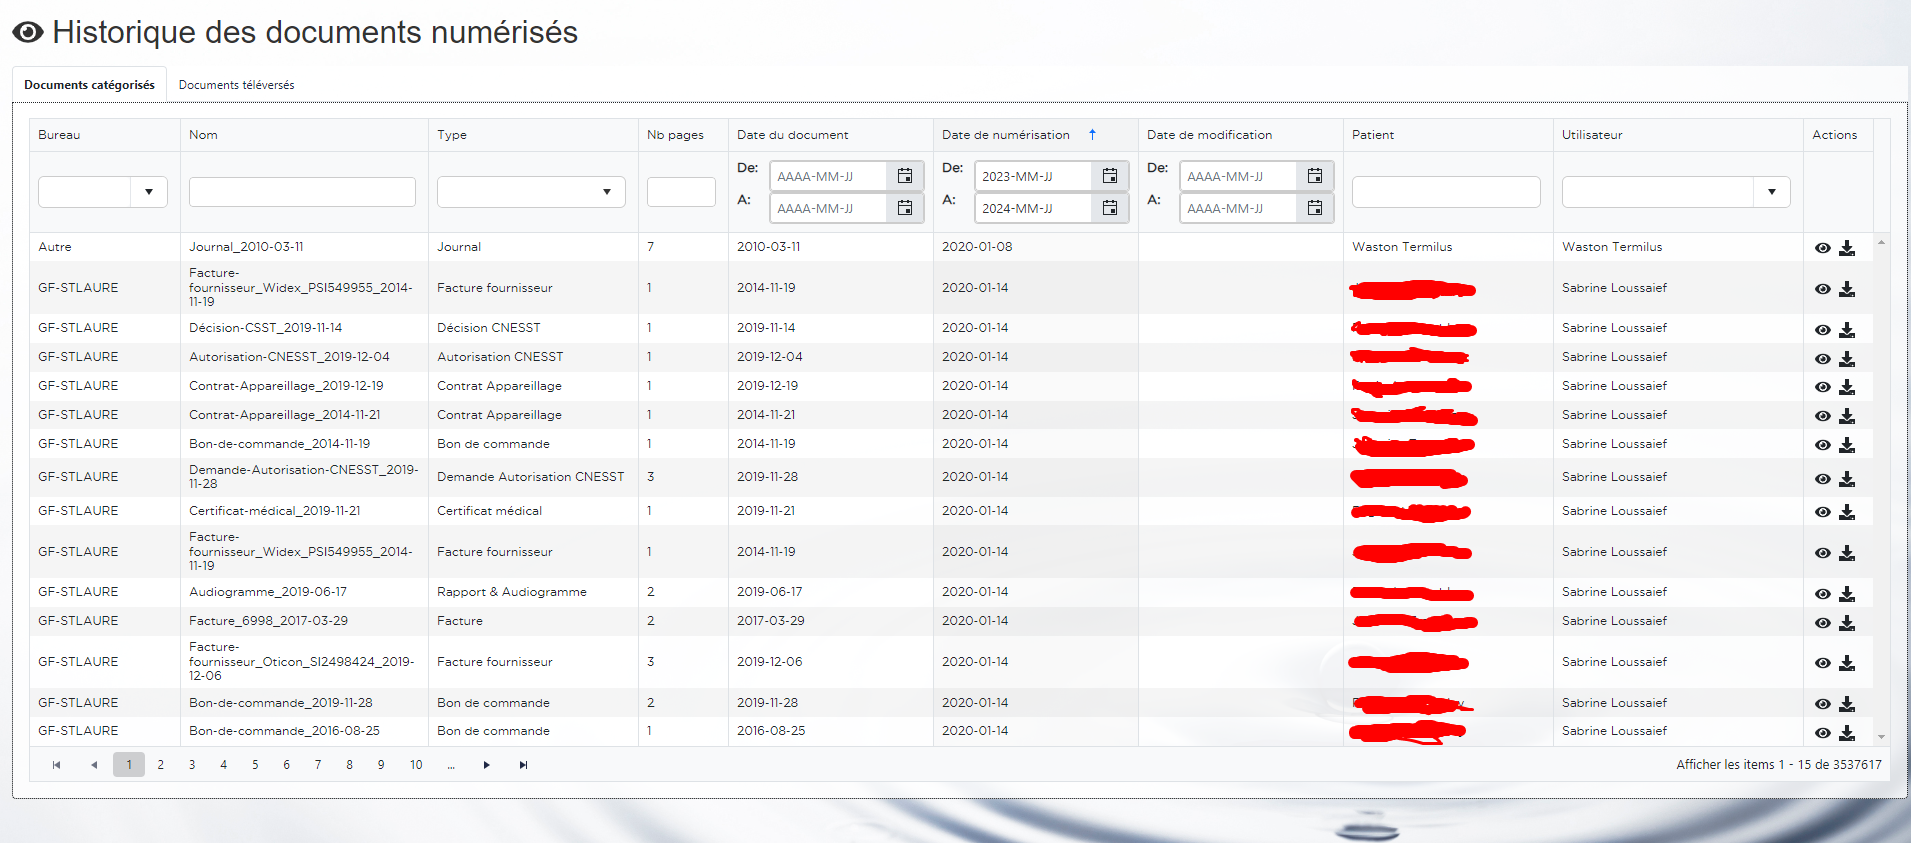Viewport: 1911px width, 843px height.
Task: Jump to page 5 of results
Action: (255, 765)
